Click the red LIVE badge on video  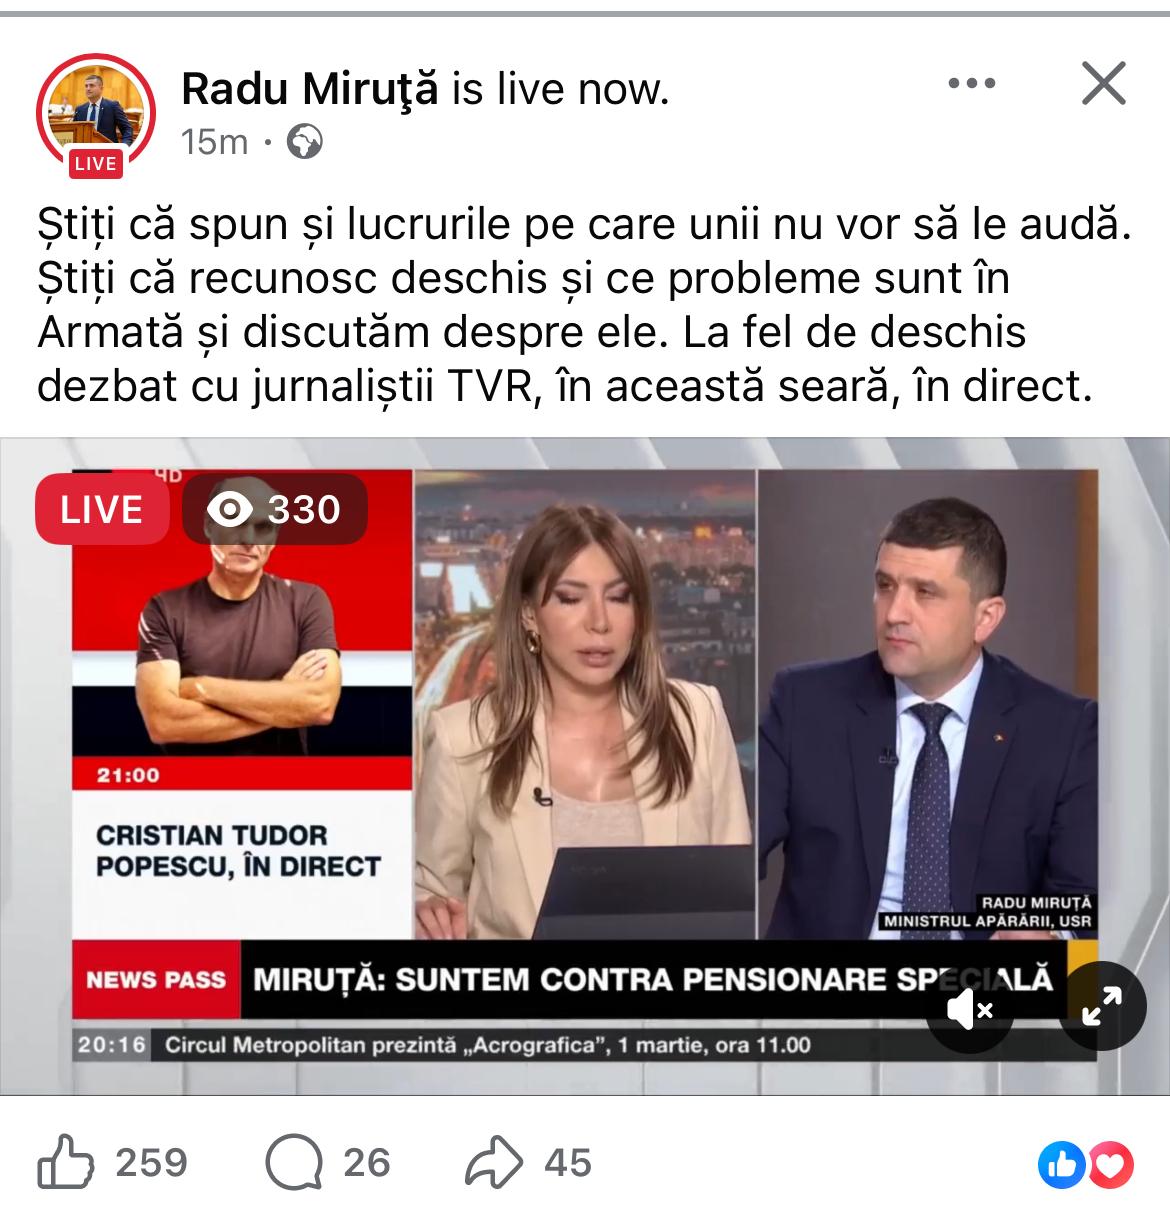coord(102,509)
